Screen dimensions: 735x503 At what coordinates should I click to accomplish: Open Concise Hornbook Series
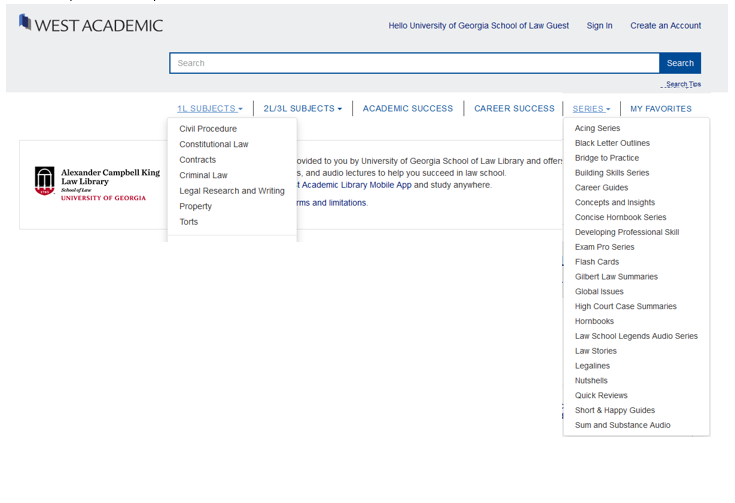[x=621, y=218]
